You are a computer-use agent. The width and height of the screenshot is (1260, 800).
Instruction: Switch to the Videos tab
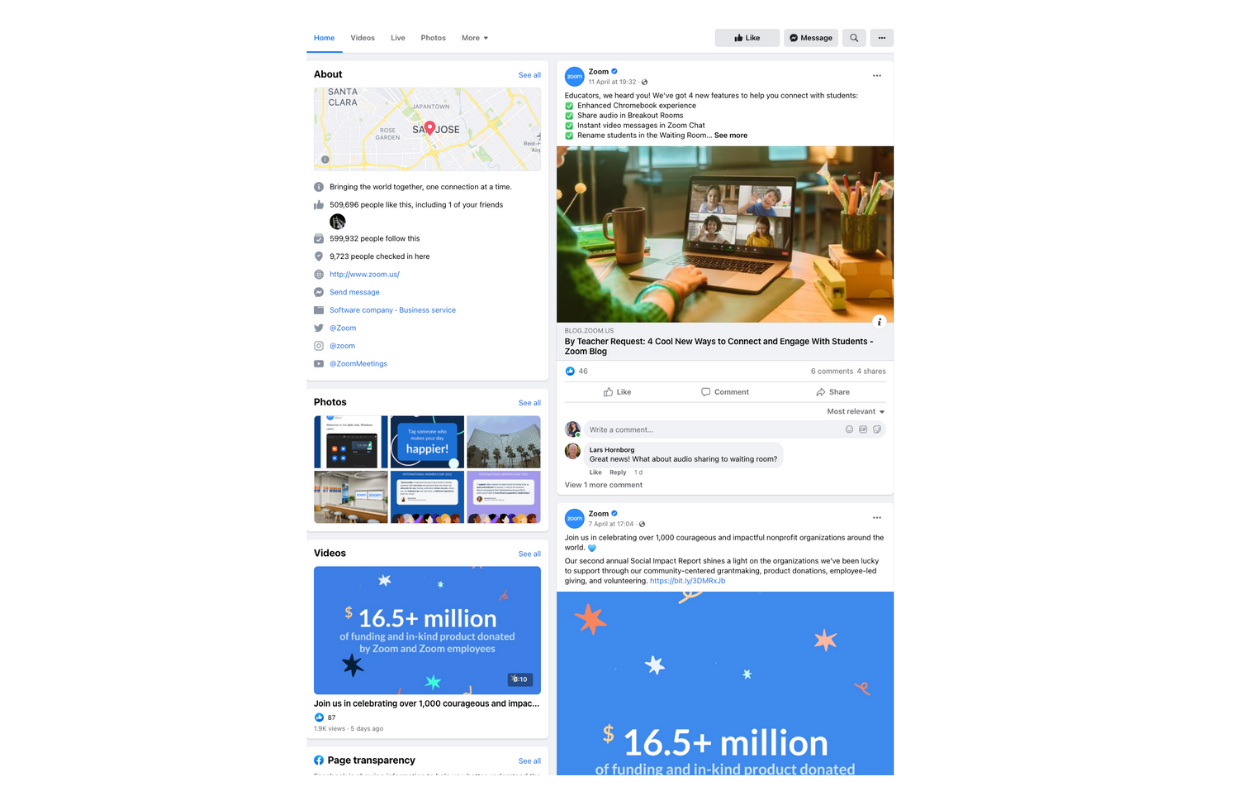tap(363, 38)
